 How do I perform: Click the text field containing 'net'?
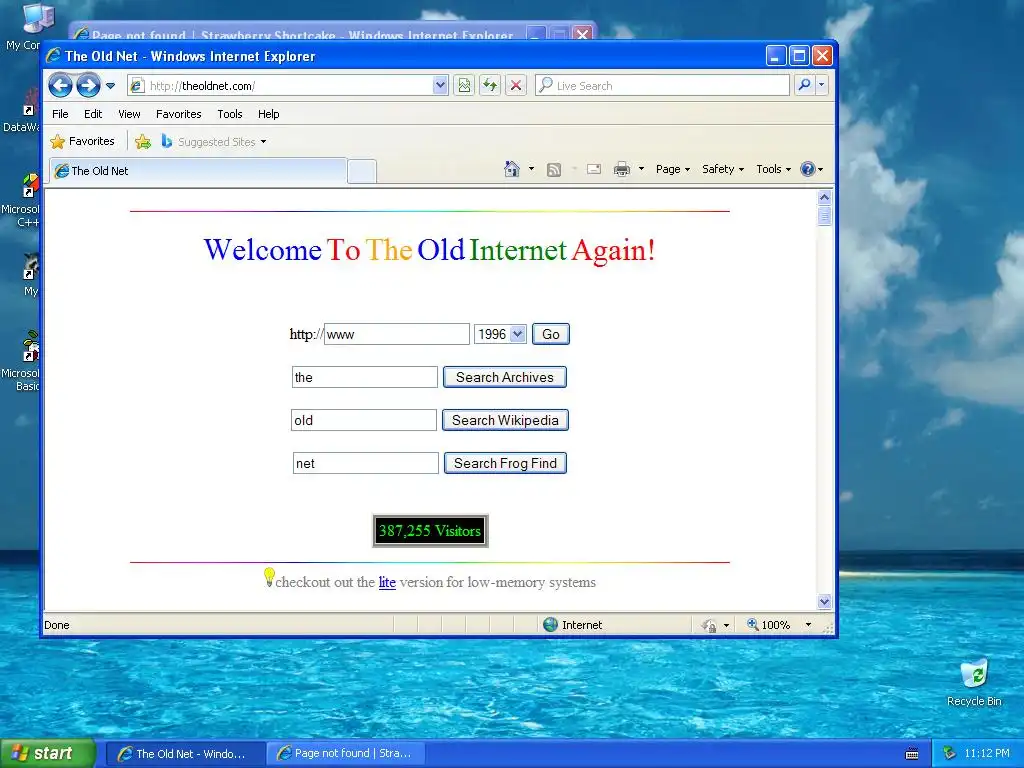(x=366, y=464)
